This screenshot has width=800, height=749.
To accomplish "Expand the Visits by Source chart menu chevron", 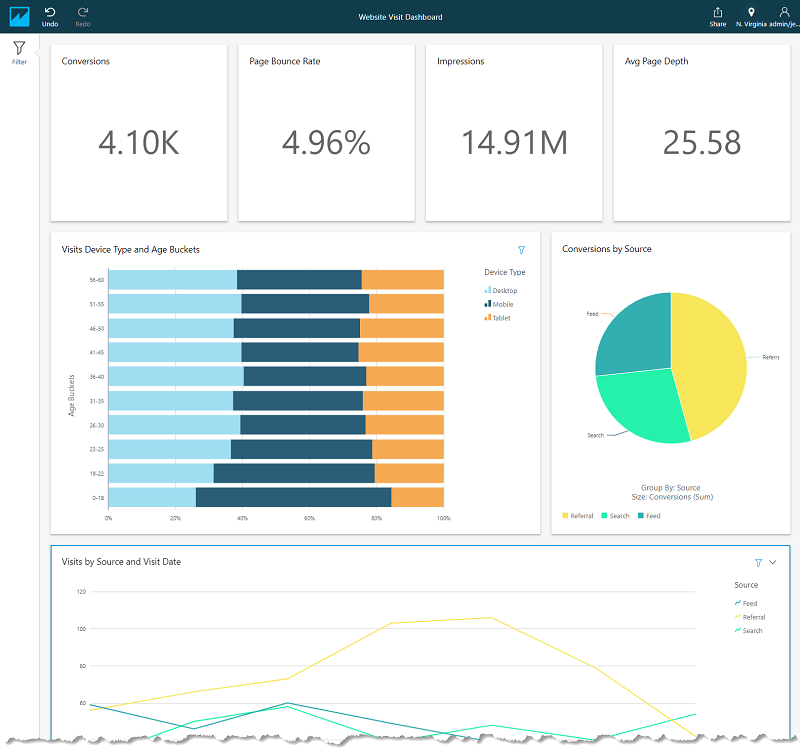I will pos(773,563).
